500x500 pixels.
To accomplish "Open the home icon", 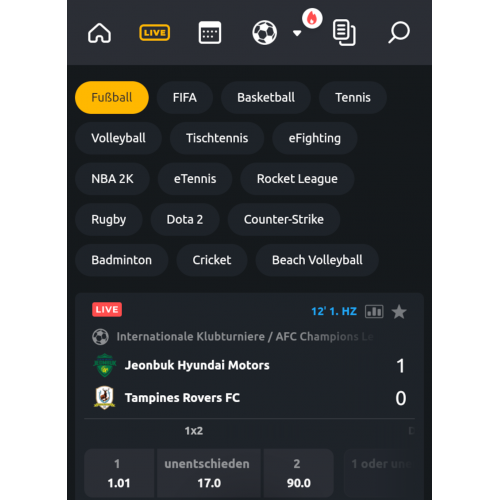I will pos(99,33).
